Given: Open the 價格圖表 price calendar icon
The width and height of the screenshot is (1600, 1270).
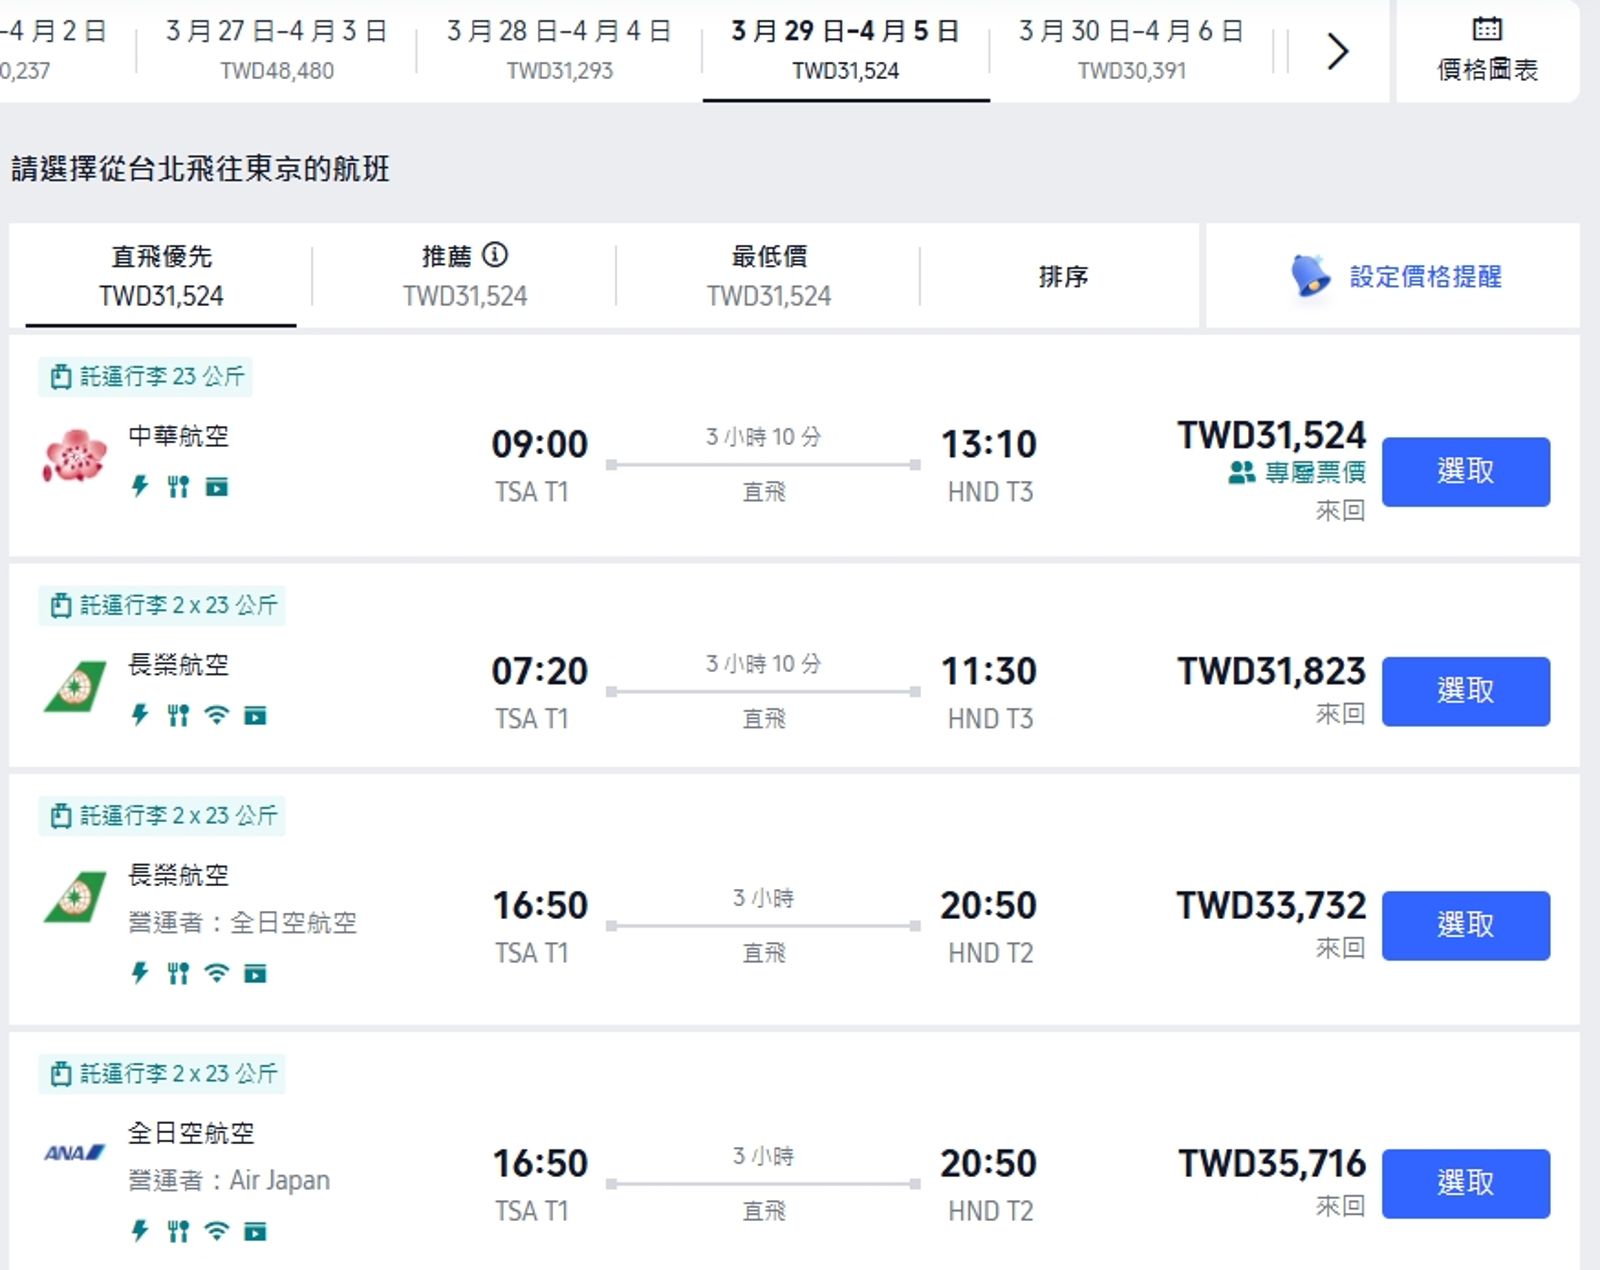Looking at the screenshot, I should (1487, 29).
